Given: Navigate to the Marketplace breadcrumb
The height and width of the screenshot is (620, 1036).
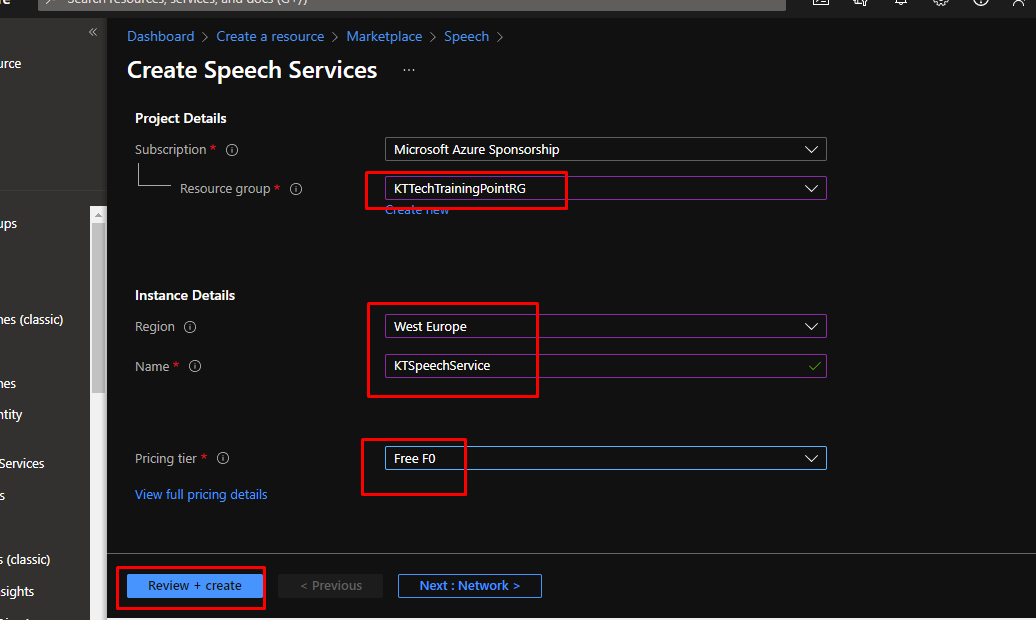Looking at the screenshot, I should click(x=384, y=37).
